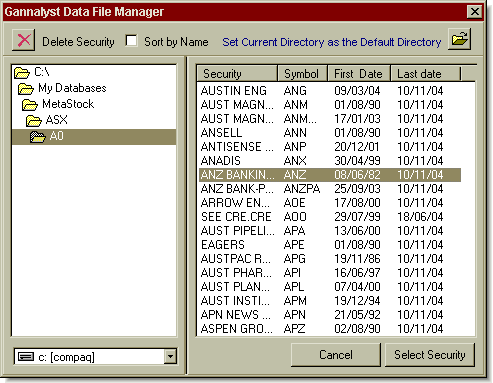This screenshot has width=493, height=383.
Task: Click Set Current Directory as Default link
Action: tap(332, 42)
